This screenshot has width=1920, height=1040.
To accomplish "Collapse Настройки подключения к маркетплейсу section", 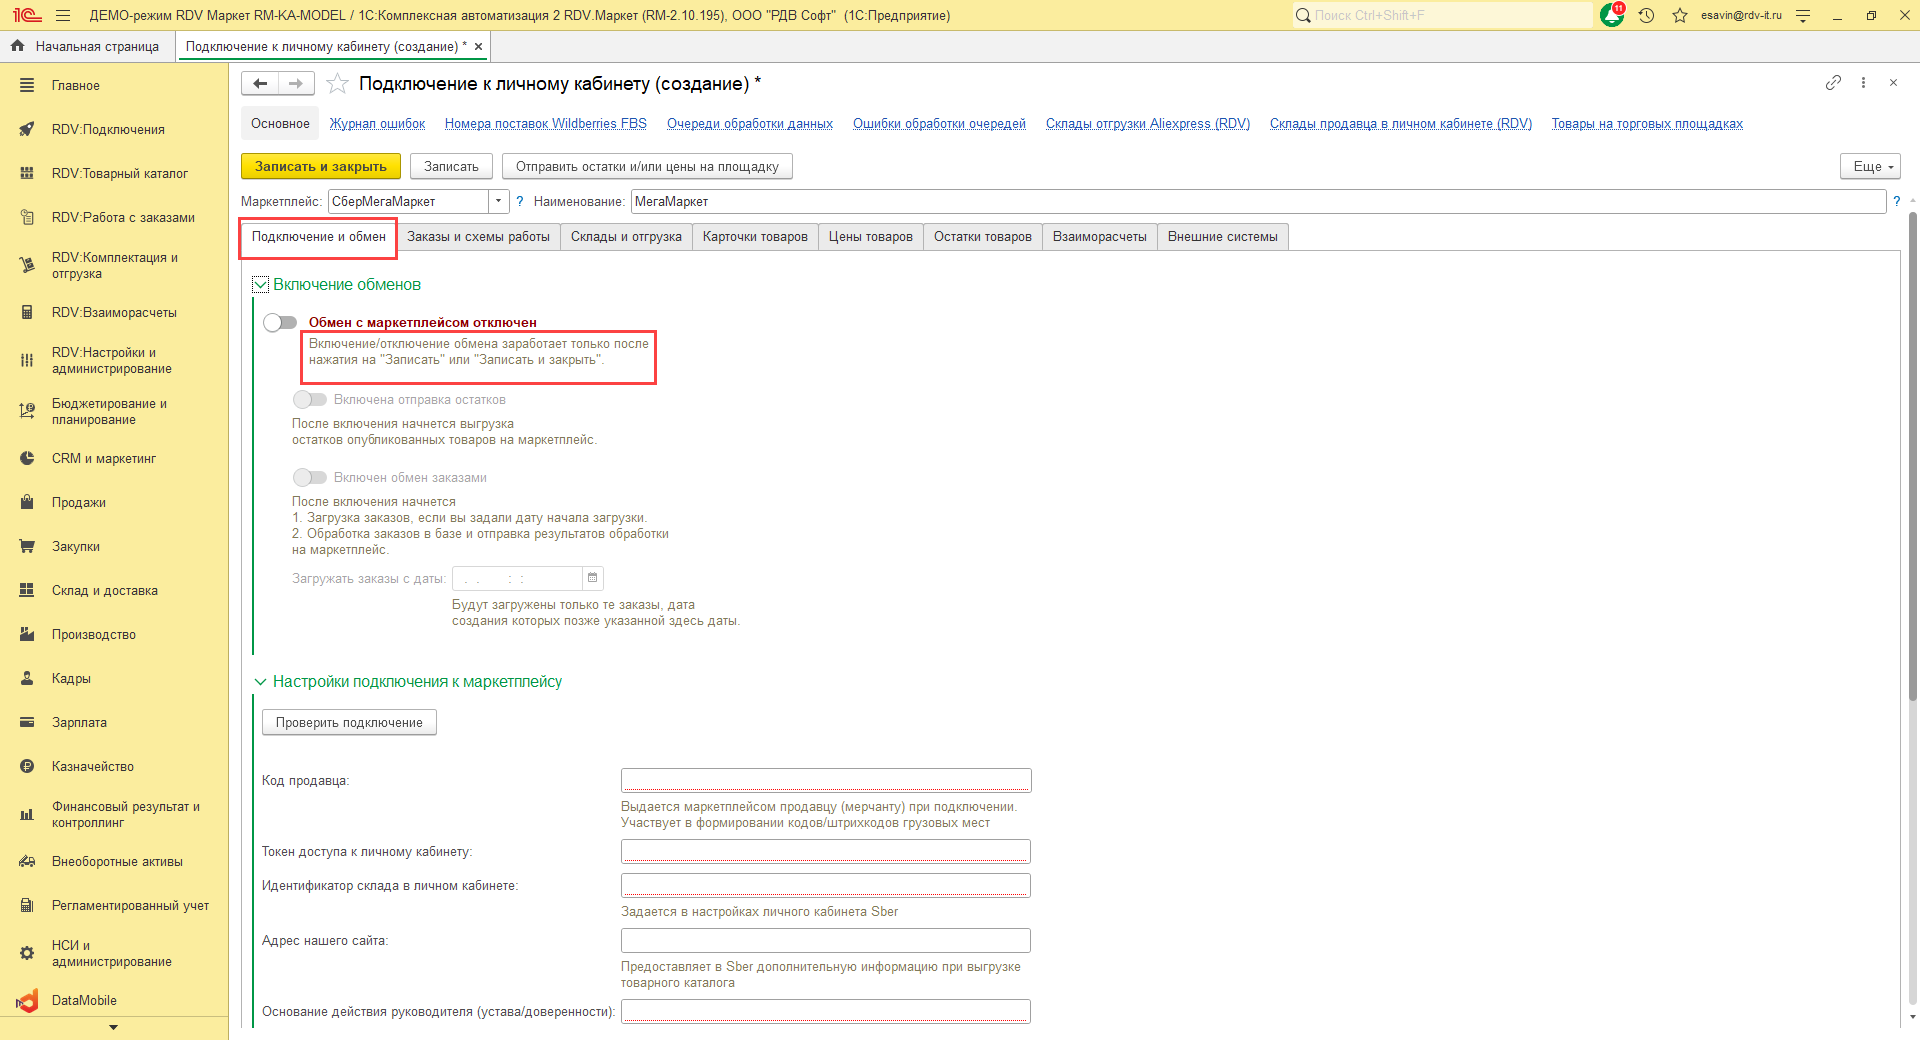I will tap(261, 682).
